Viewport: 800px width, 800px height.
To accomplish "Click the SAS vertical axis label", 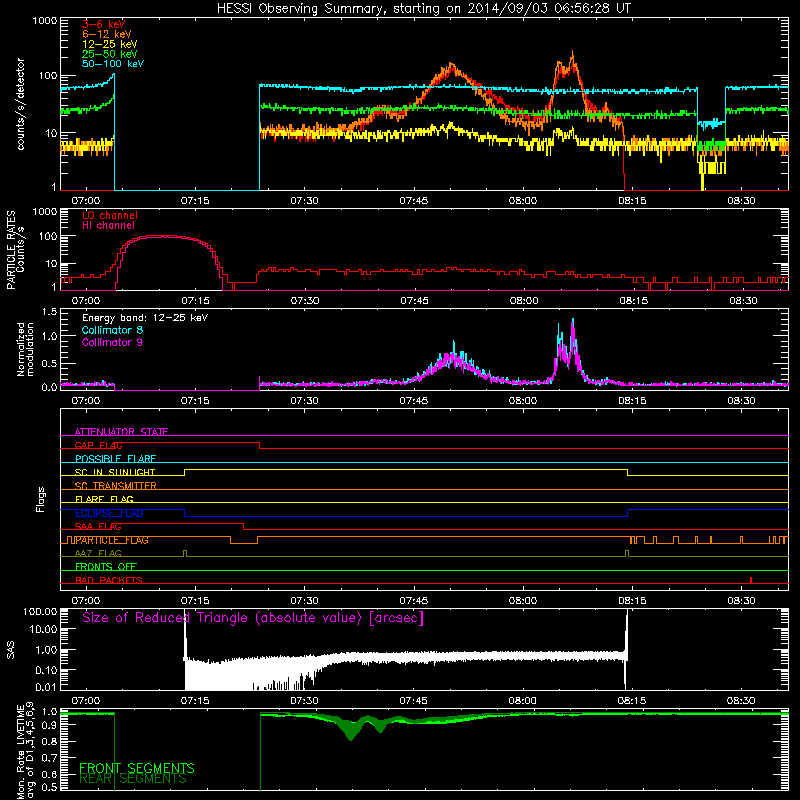I will point(11,650).
